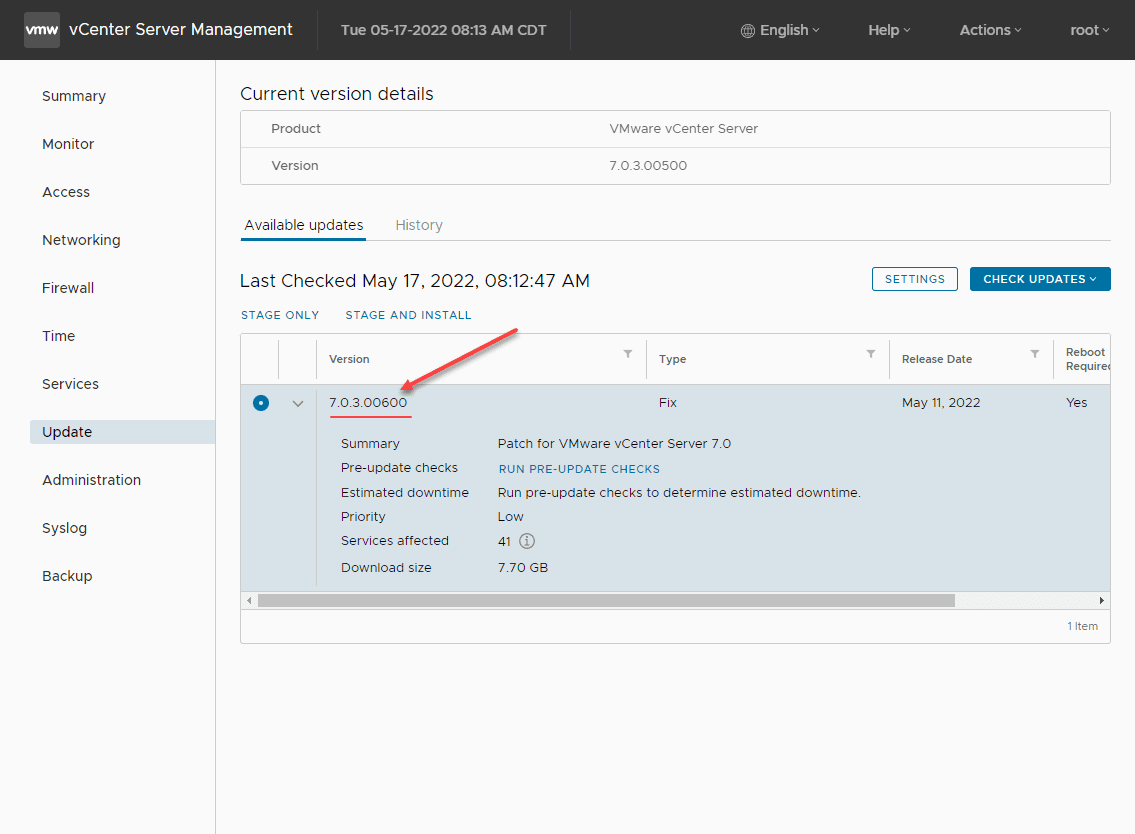This screenshot has width=1135, height=834.
Task: Click the globe language icon
Action: tap(748, 31)
